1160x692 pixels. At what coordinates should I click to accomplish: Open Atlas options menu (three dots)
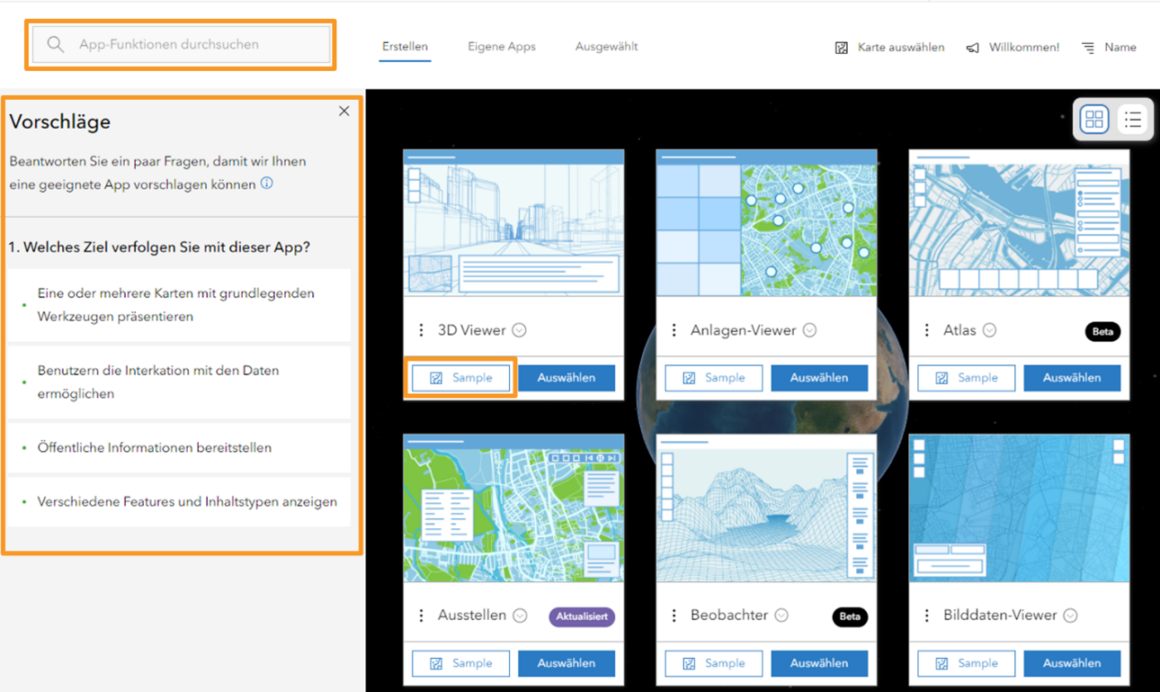927,330
